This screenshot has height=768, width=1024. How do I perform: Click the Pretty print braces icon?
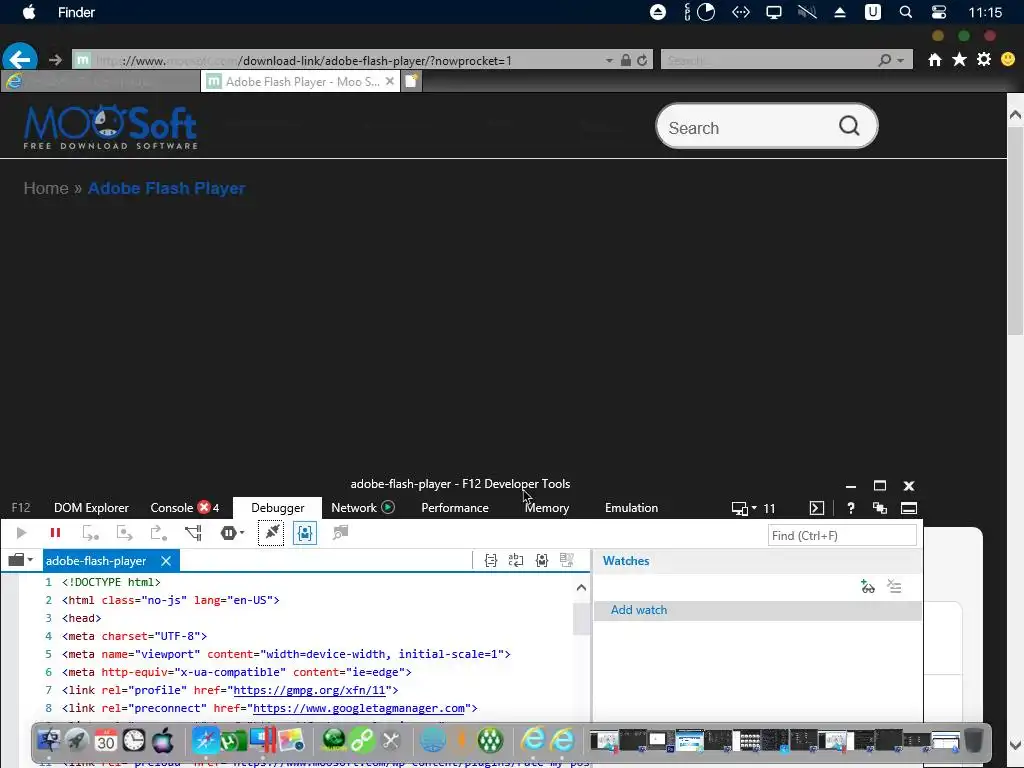pos(491,560)
